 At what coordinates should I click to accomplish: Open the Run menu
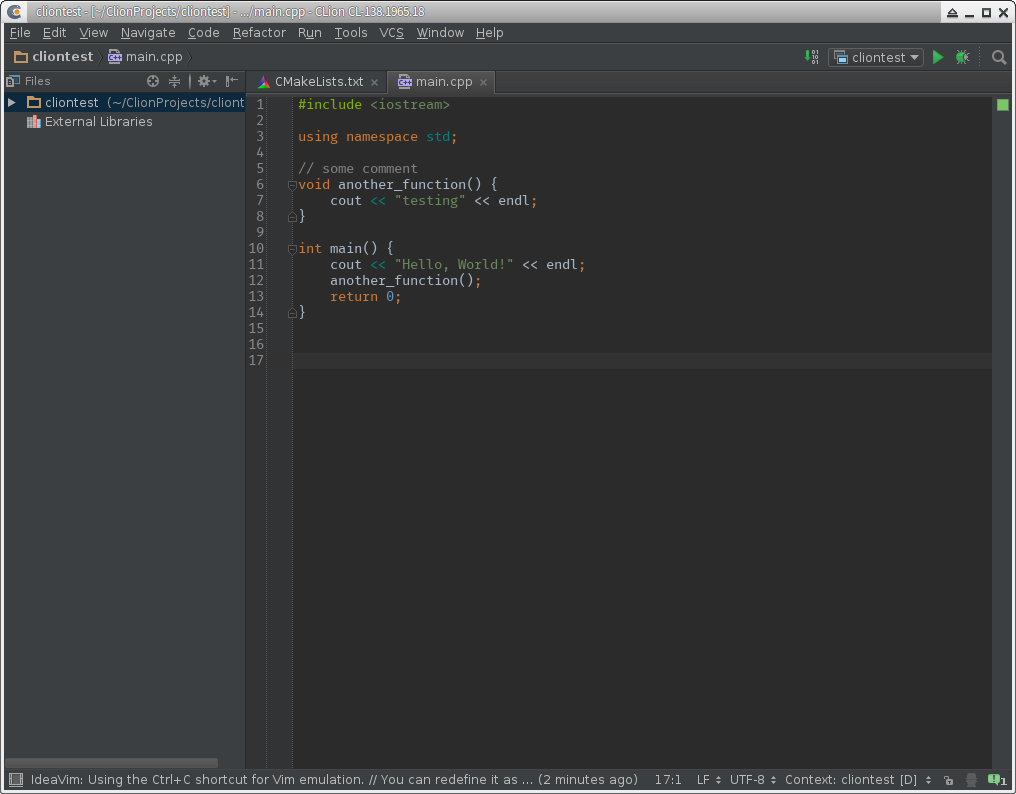pyautogui.click(x=310, y=32)
